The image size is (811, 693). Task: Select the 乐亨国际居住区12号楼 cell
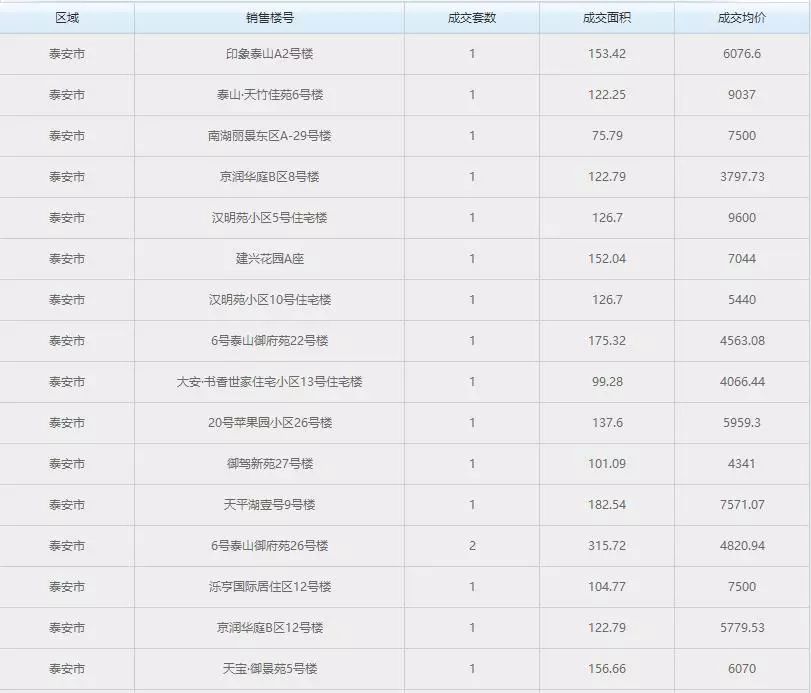coord(269,586)
